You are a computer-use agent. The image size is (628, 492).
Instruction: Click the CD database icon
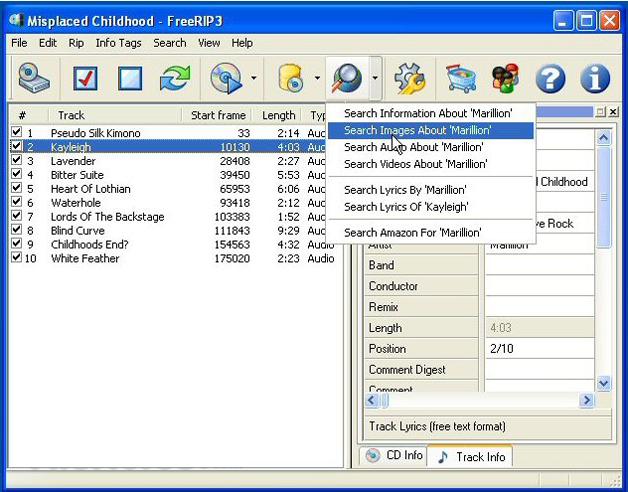click(x=292, y=78)
